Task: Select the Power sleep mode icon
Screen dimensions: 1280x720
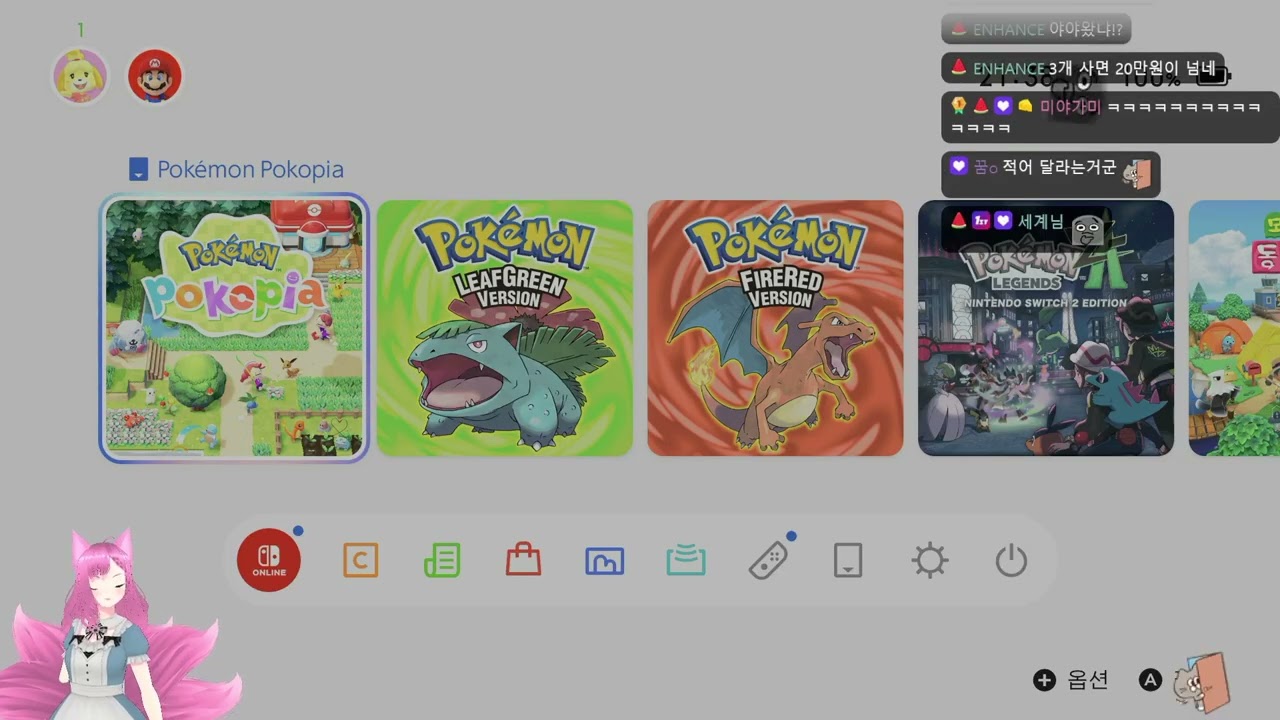Action: [x=1011, y=561]
